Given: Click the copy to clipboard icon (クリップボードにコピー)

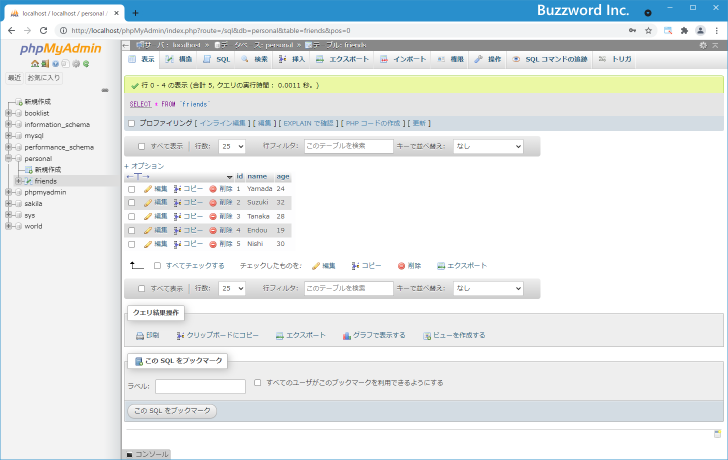Looking at the screenshot, I should click(180, 335).
